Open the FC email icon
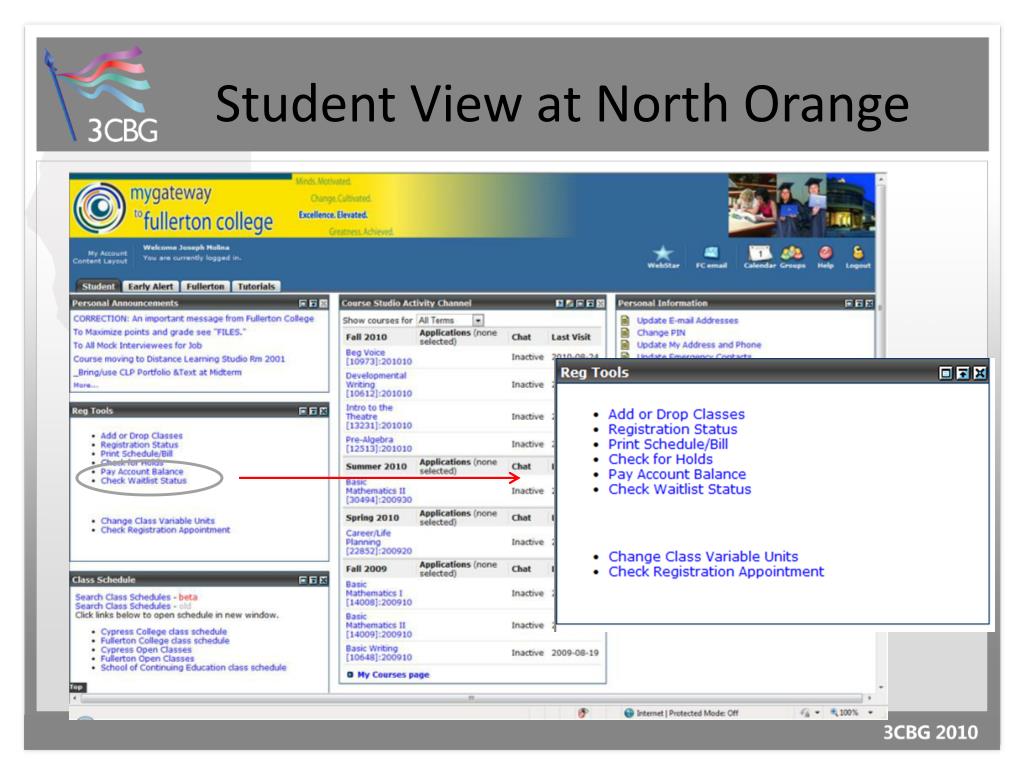Viewport: 1024px width, 768px height. [x=711, y=253]
